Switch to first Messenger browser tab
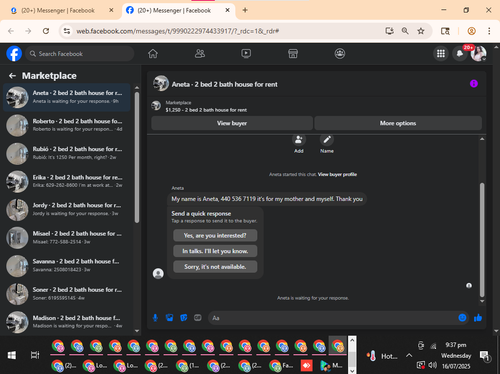Screen dimensions: 500x374 click(x=58, y=11)
